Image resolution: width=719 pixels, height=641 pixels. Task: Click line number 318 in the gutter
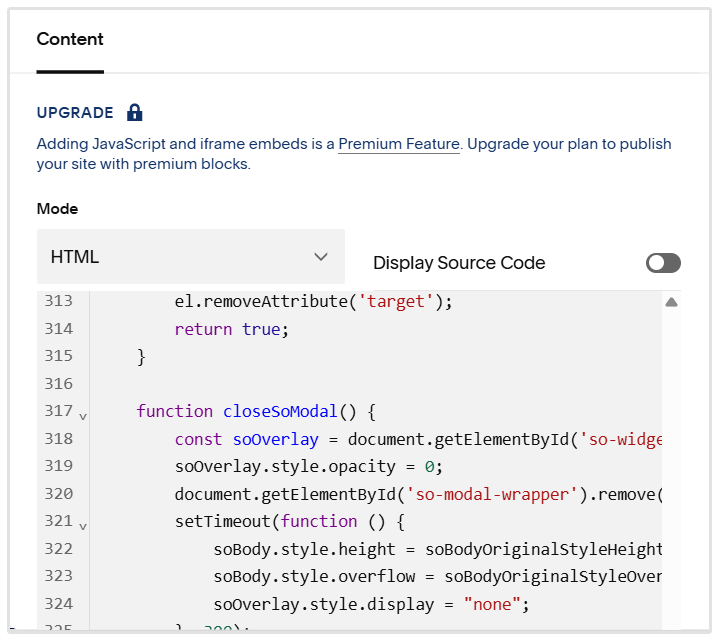point(59,439)
